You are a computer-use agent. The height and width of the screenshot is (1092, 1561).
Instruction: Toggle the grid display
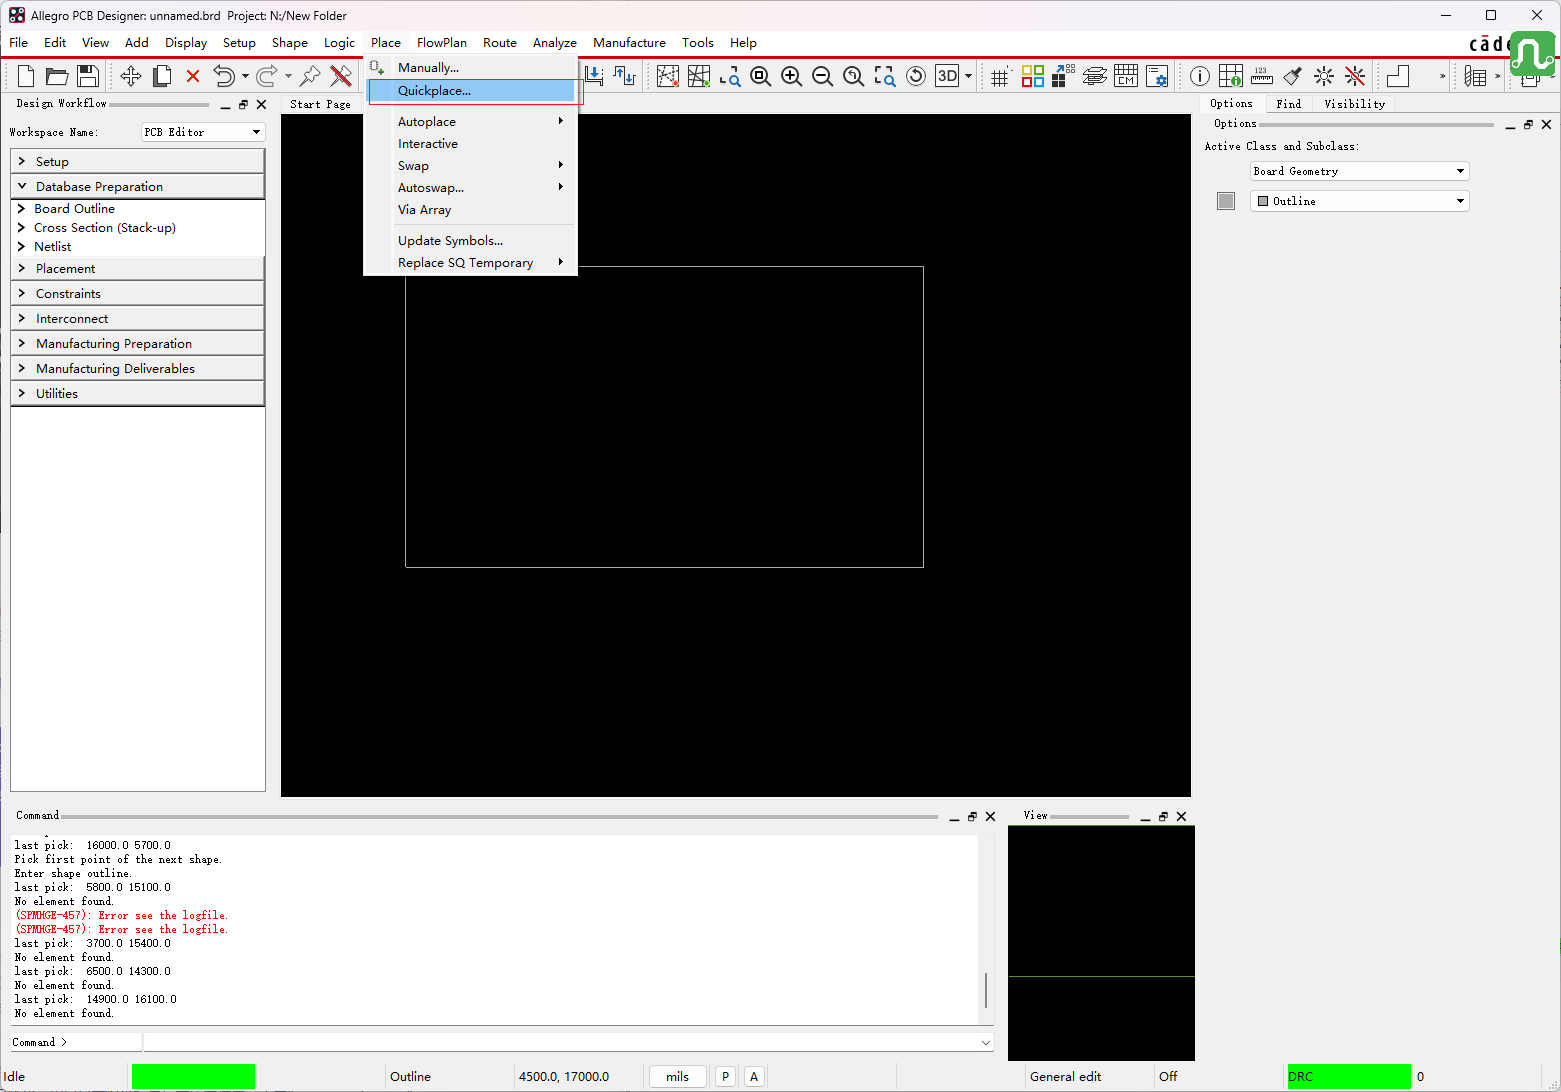(1000, 76)
